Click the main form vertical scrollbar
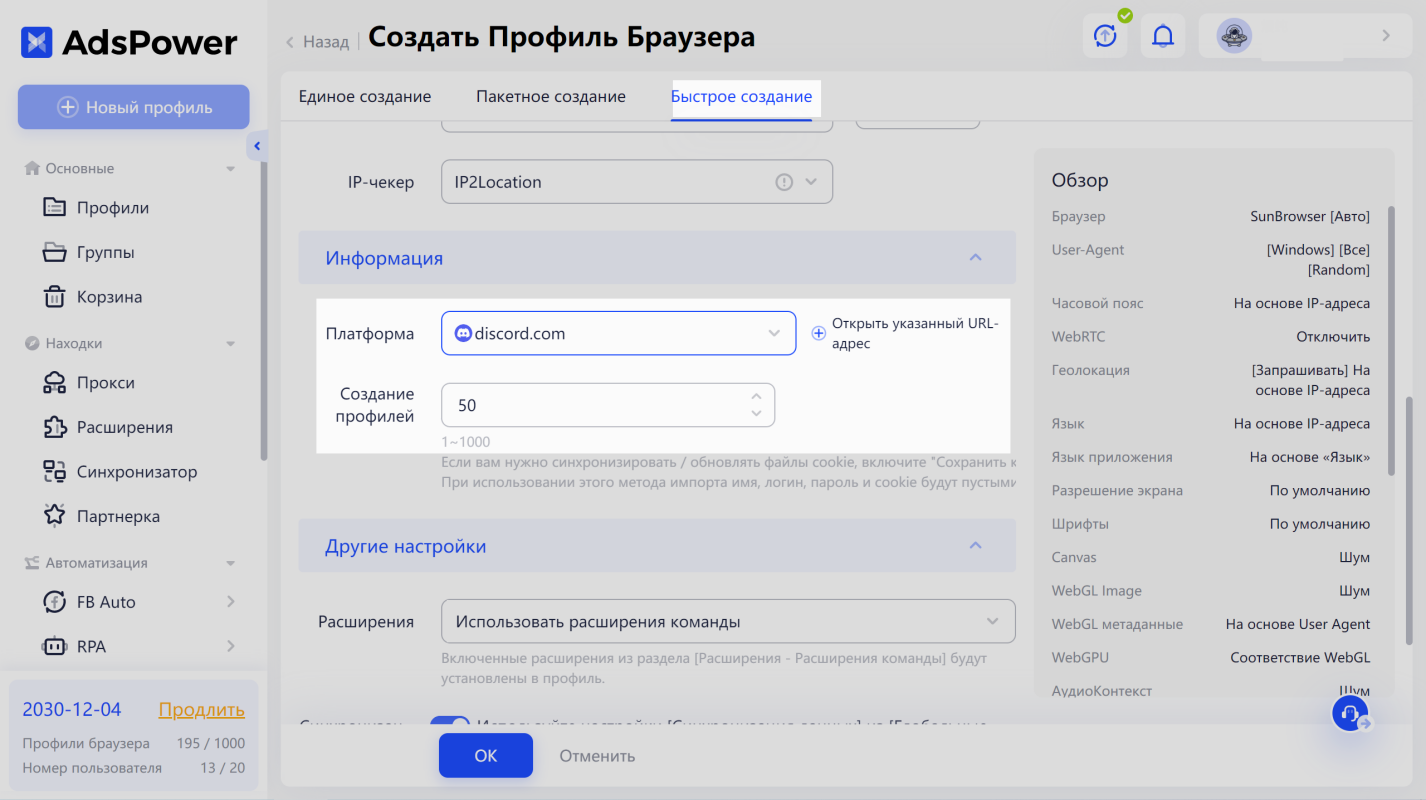 coord(1409,520)
